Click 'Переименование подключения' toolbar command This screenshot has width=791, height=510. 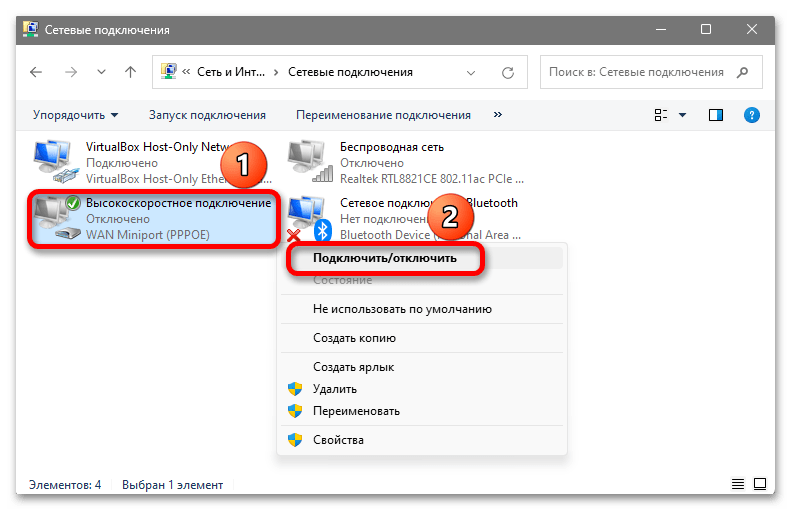pos(383,115)
